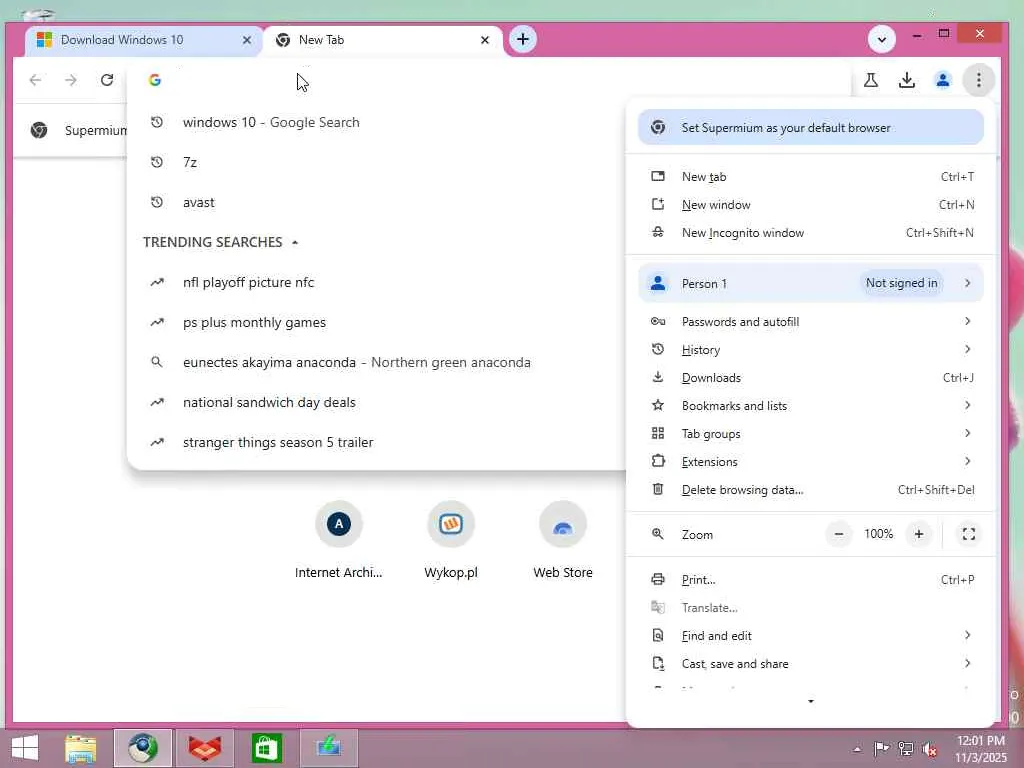The image size is (1024, 768).
Task: Expand the Extensions submenu
Action: pyautogui.click(x=810, y=462)
